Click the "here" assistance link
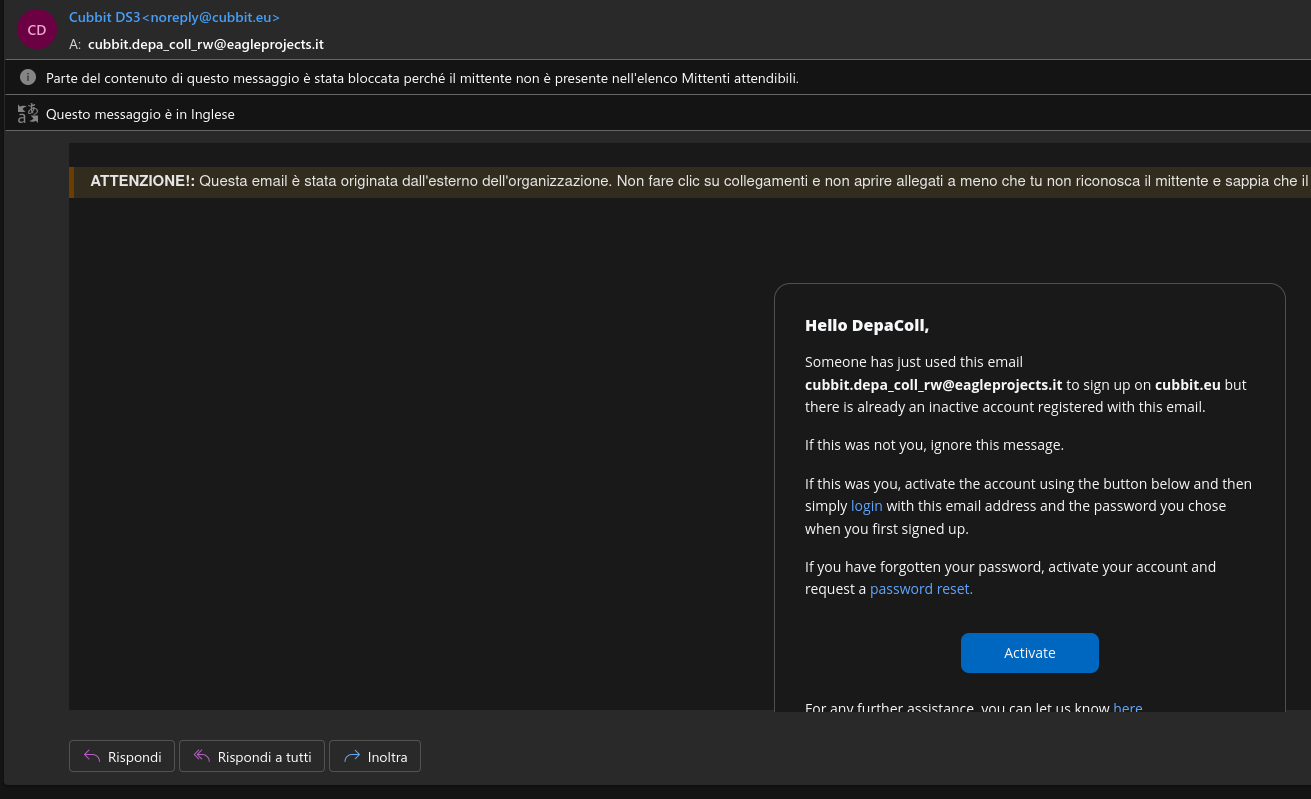This screenshot has width=1311, height=799. (1127, 707)
